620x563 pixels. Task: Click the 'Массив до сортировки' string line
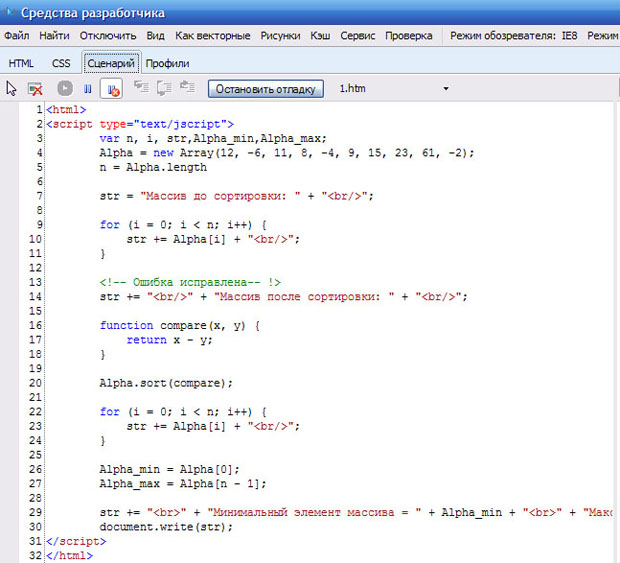(236, 196)
